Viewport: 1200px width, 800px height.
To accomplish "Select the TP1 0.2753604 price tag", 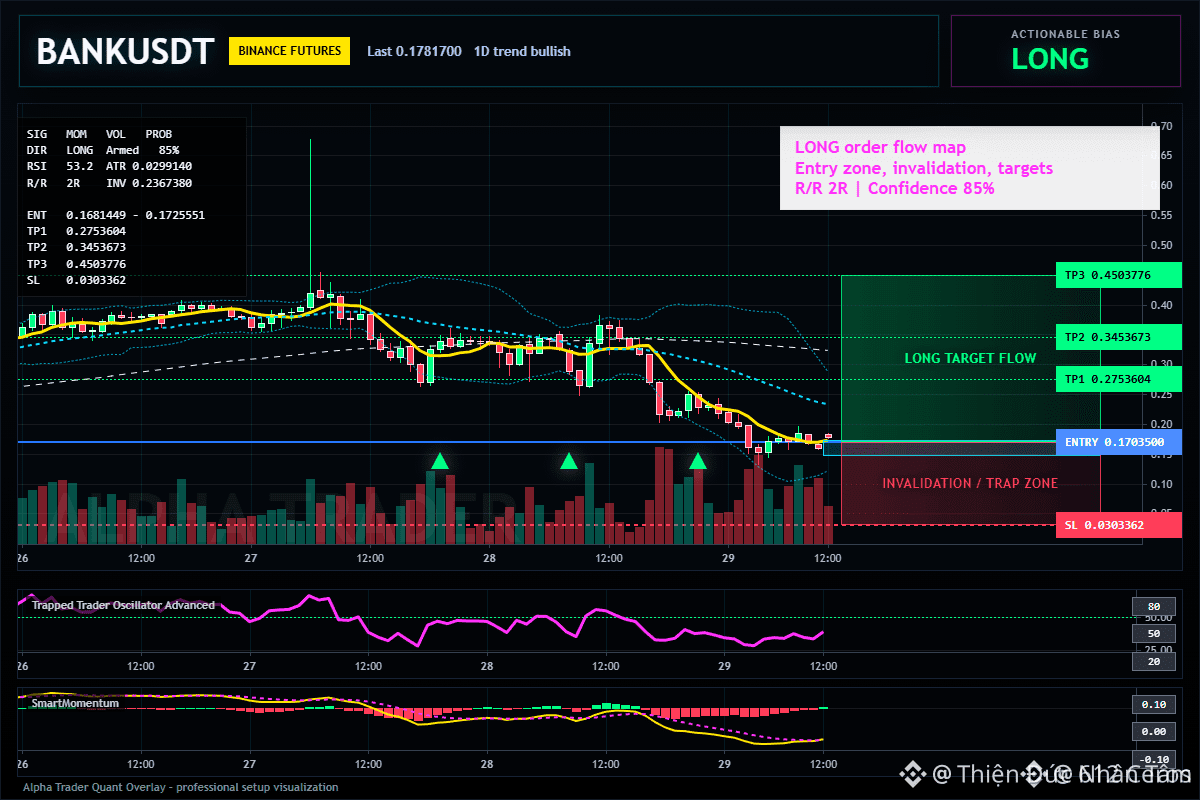I will [1118, 379].
